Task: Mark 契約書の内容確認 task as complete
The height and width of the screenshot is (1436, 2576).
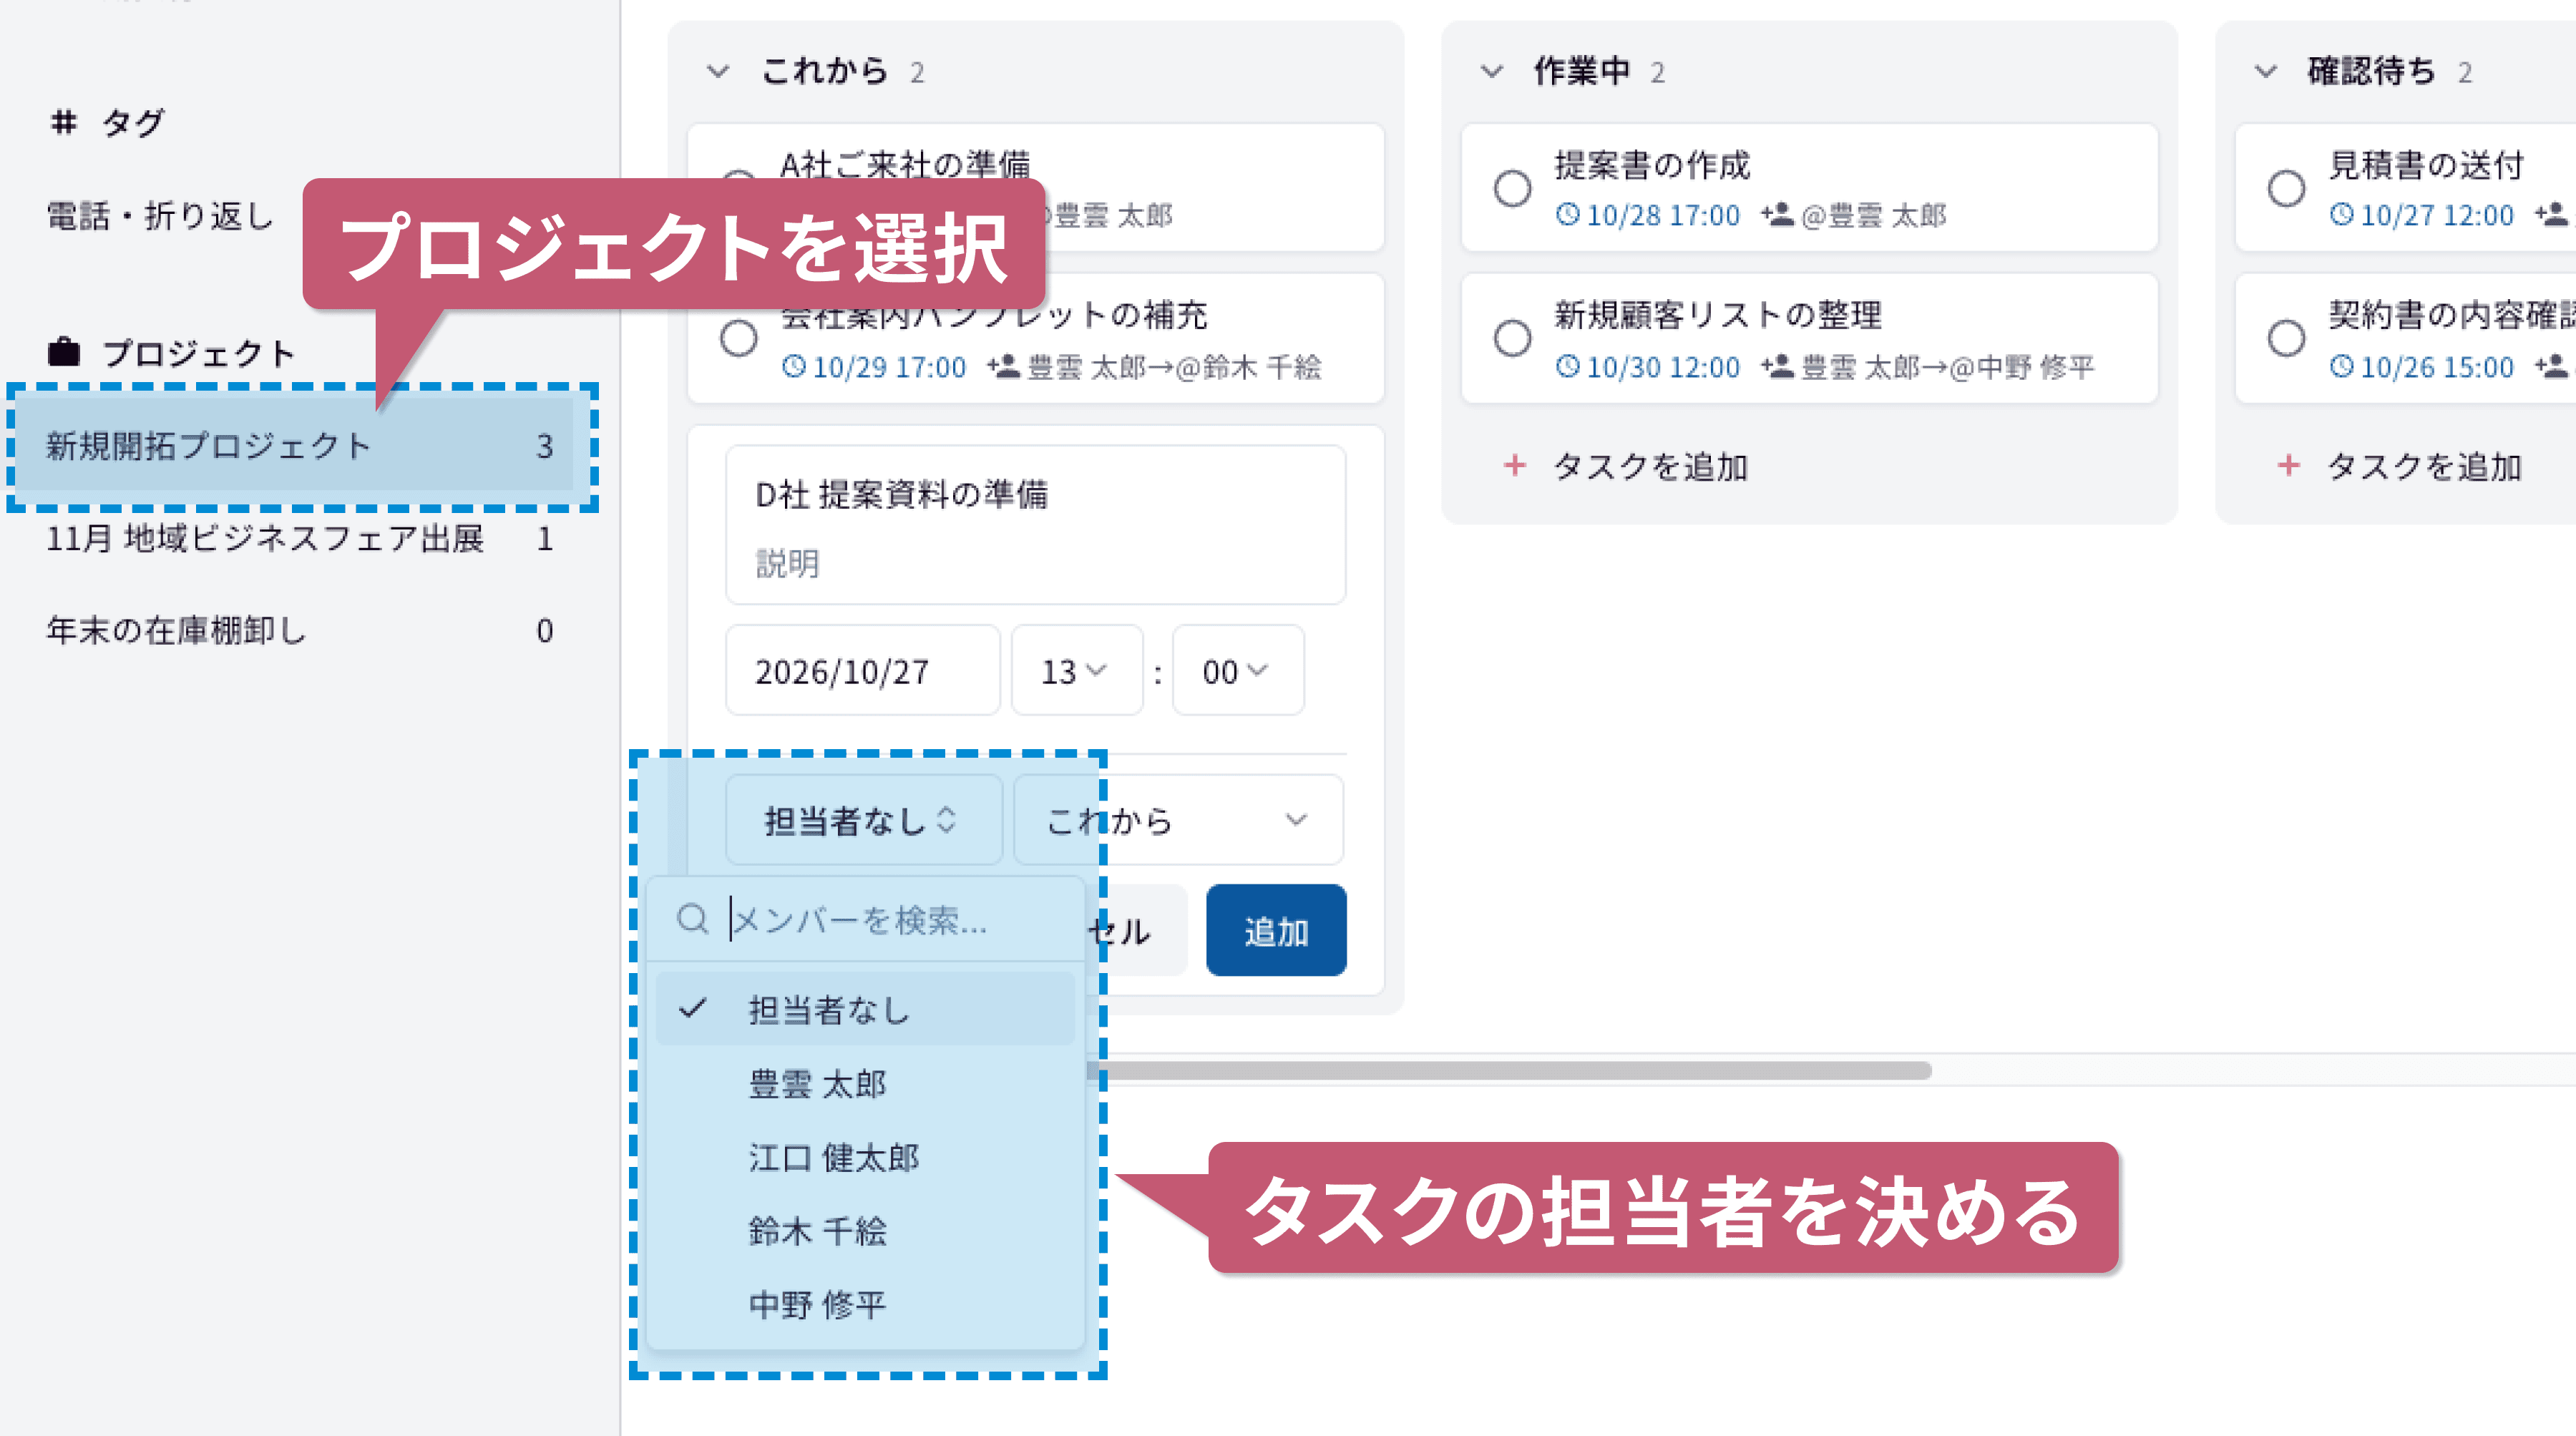Action: [2286, 338]
